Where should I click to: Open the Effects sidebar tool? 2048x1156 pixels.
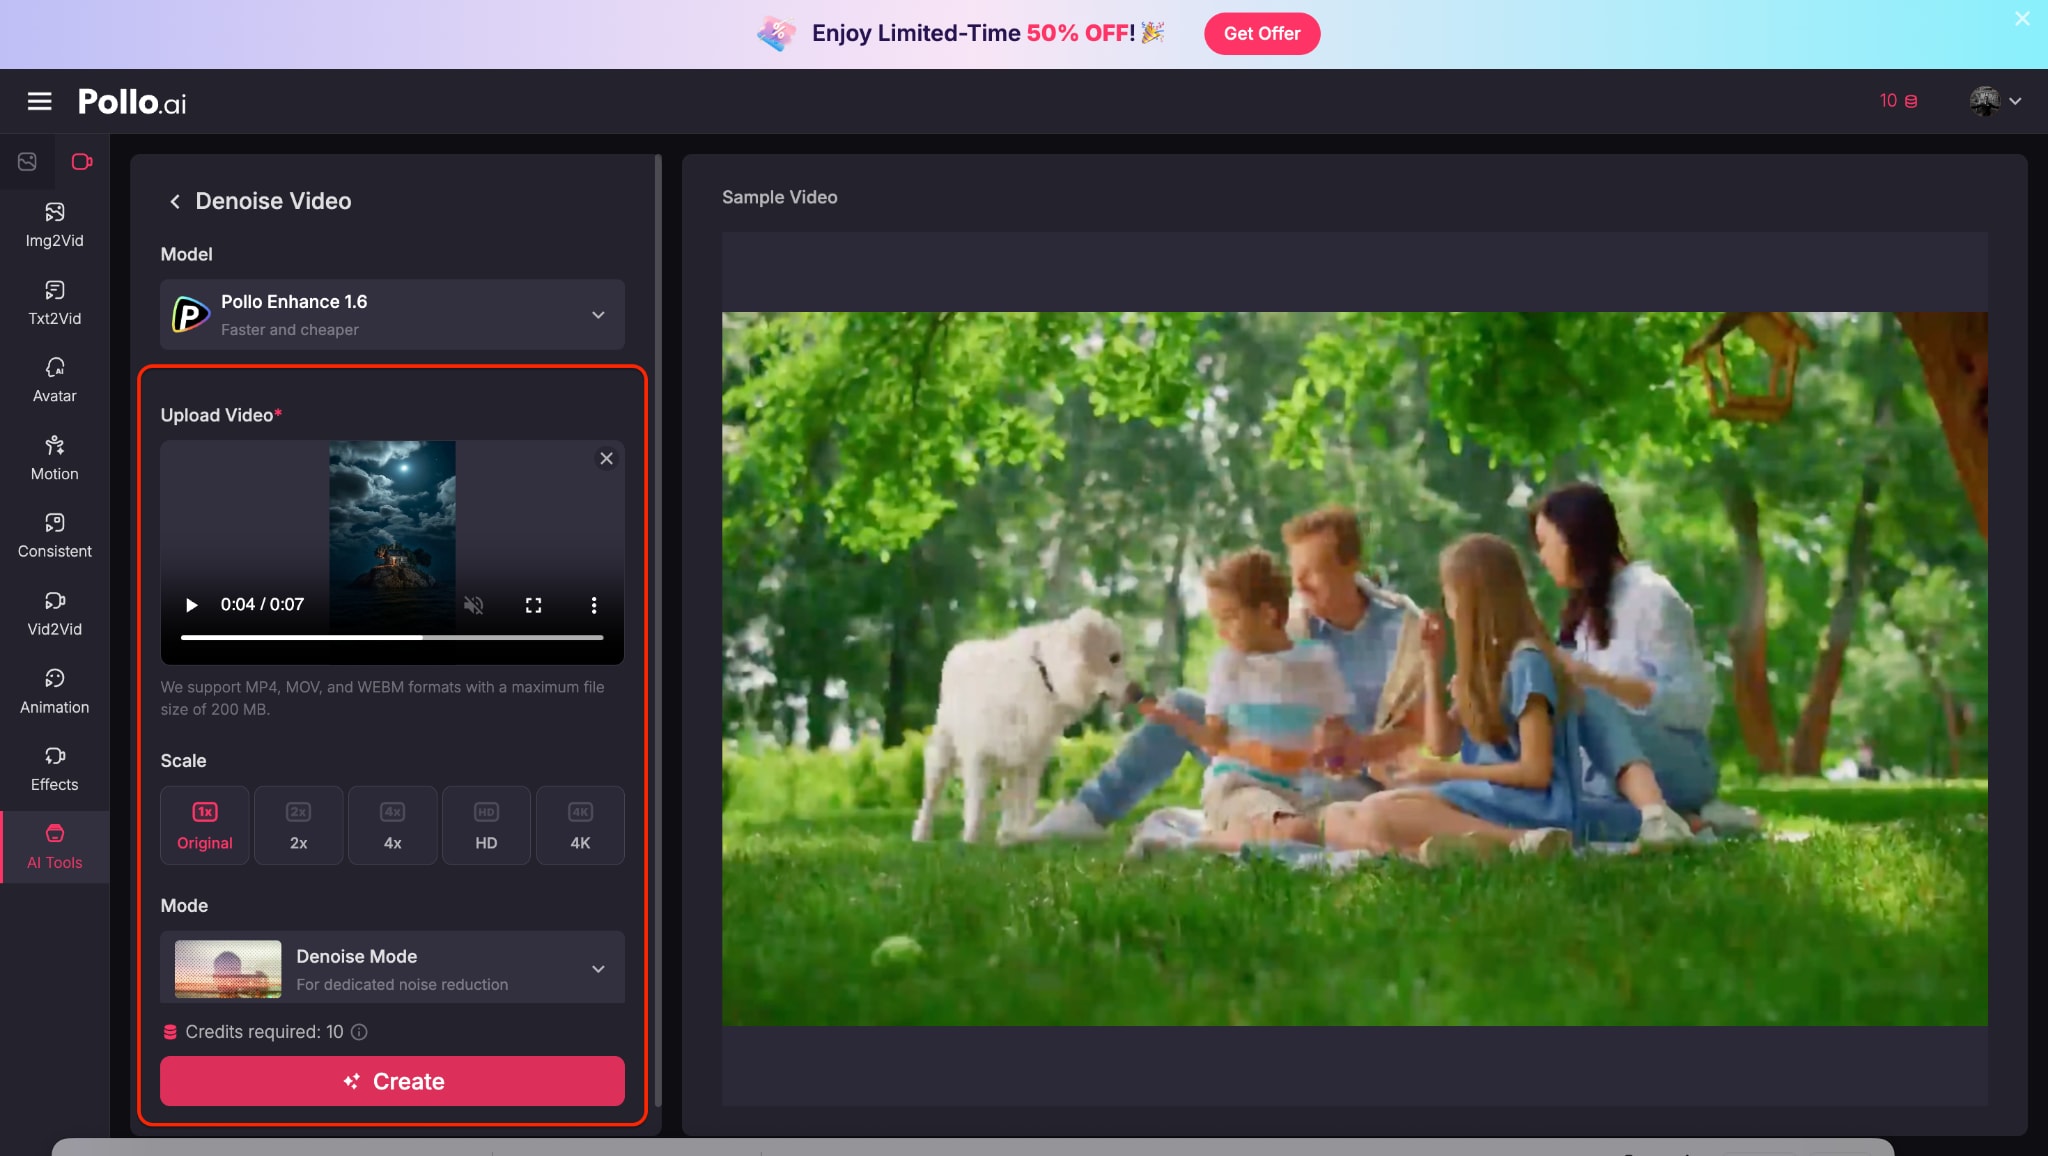coord(54,768)
